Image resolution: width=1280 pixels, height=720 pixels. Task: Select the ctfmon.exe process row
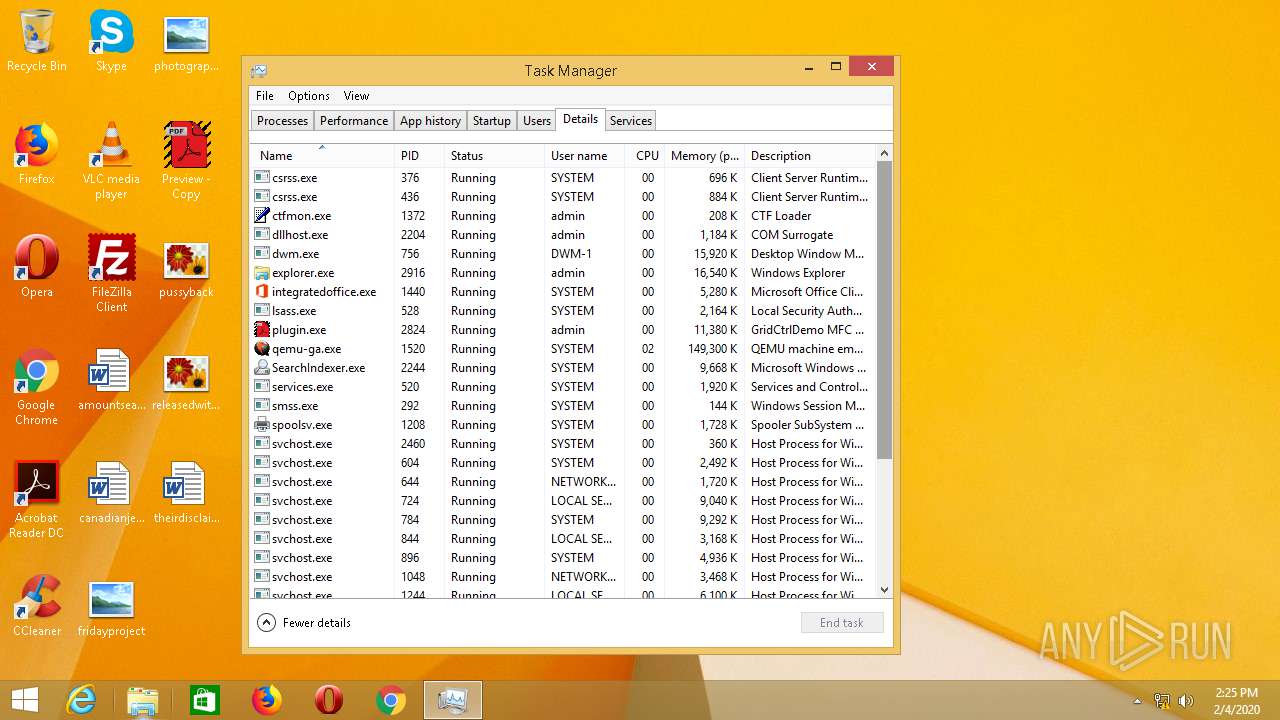(563, 216)
